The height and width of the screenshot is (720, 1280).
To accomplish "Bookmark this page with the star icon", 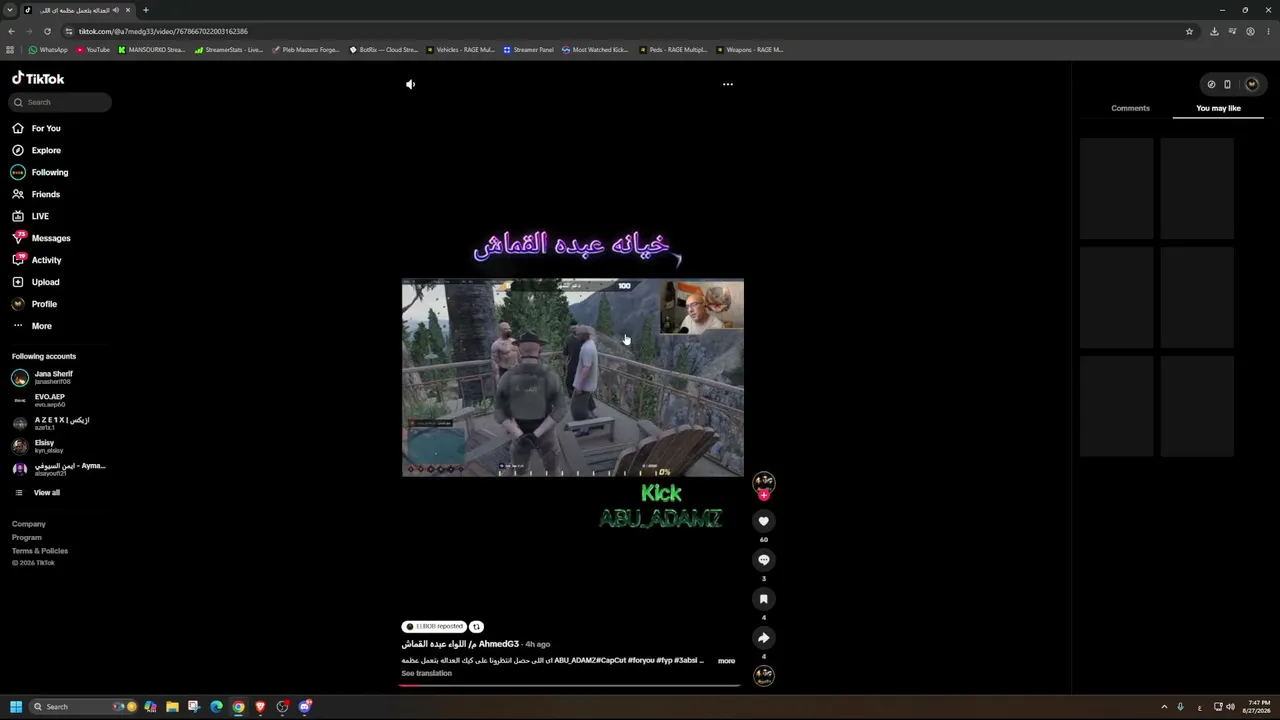I will point(1189,31).
